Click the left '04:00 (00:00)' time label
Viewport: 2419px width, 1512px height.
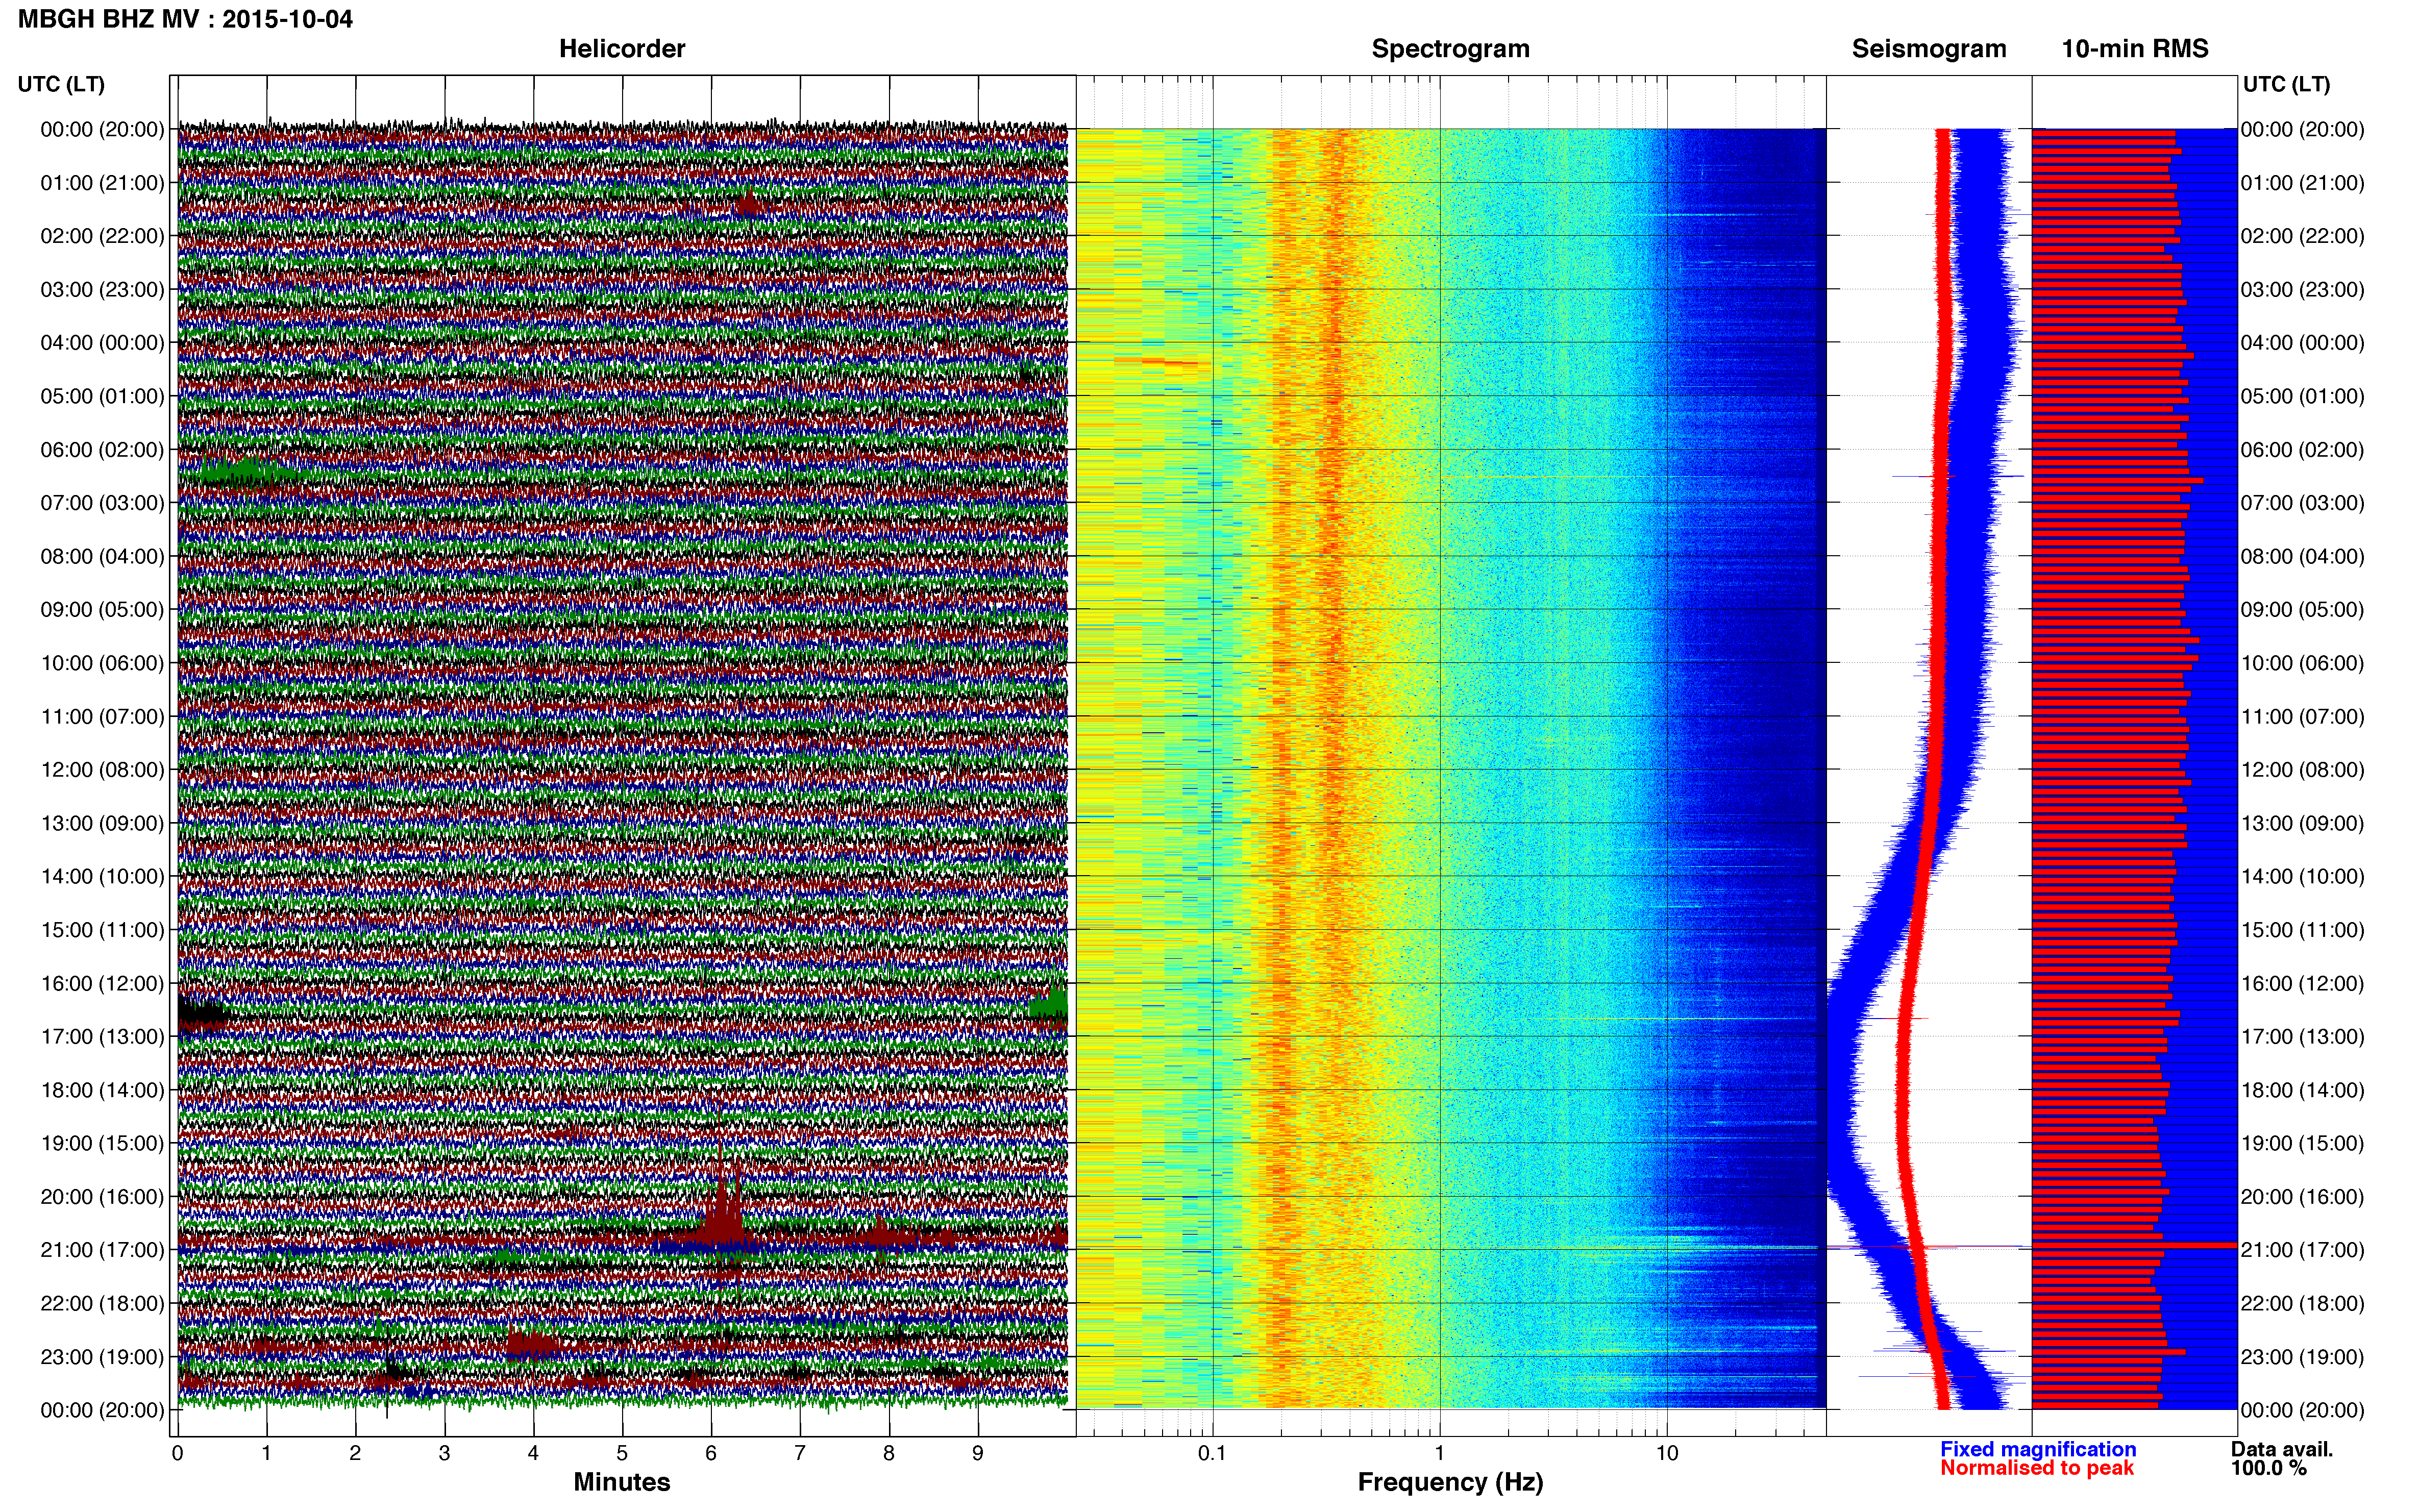(x=102, y=343)
